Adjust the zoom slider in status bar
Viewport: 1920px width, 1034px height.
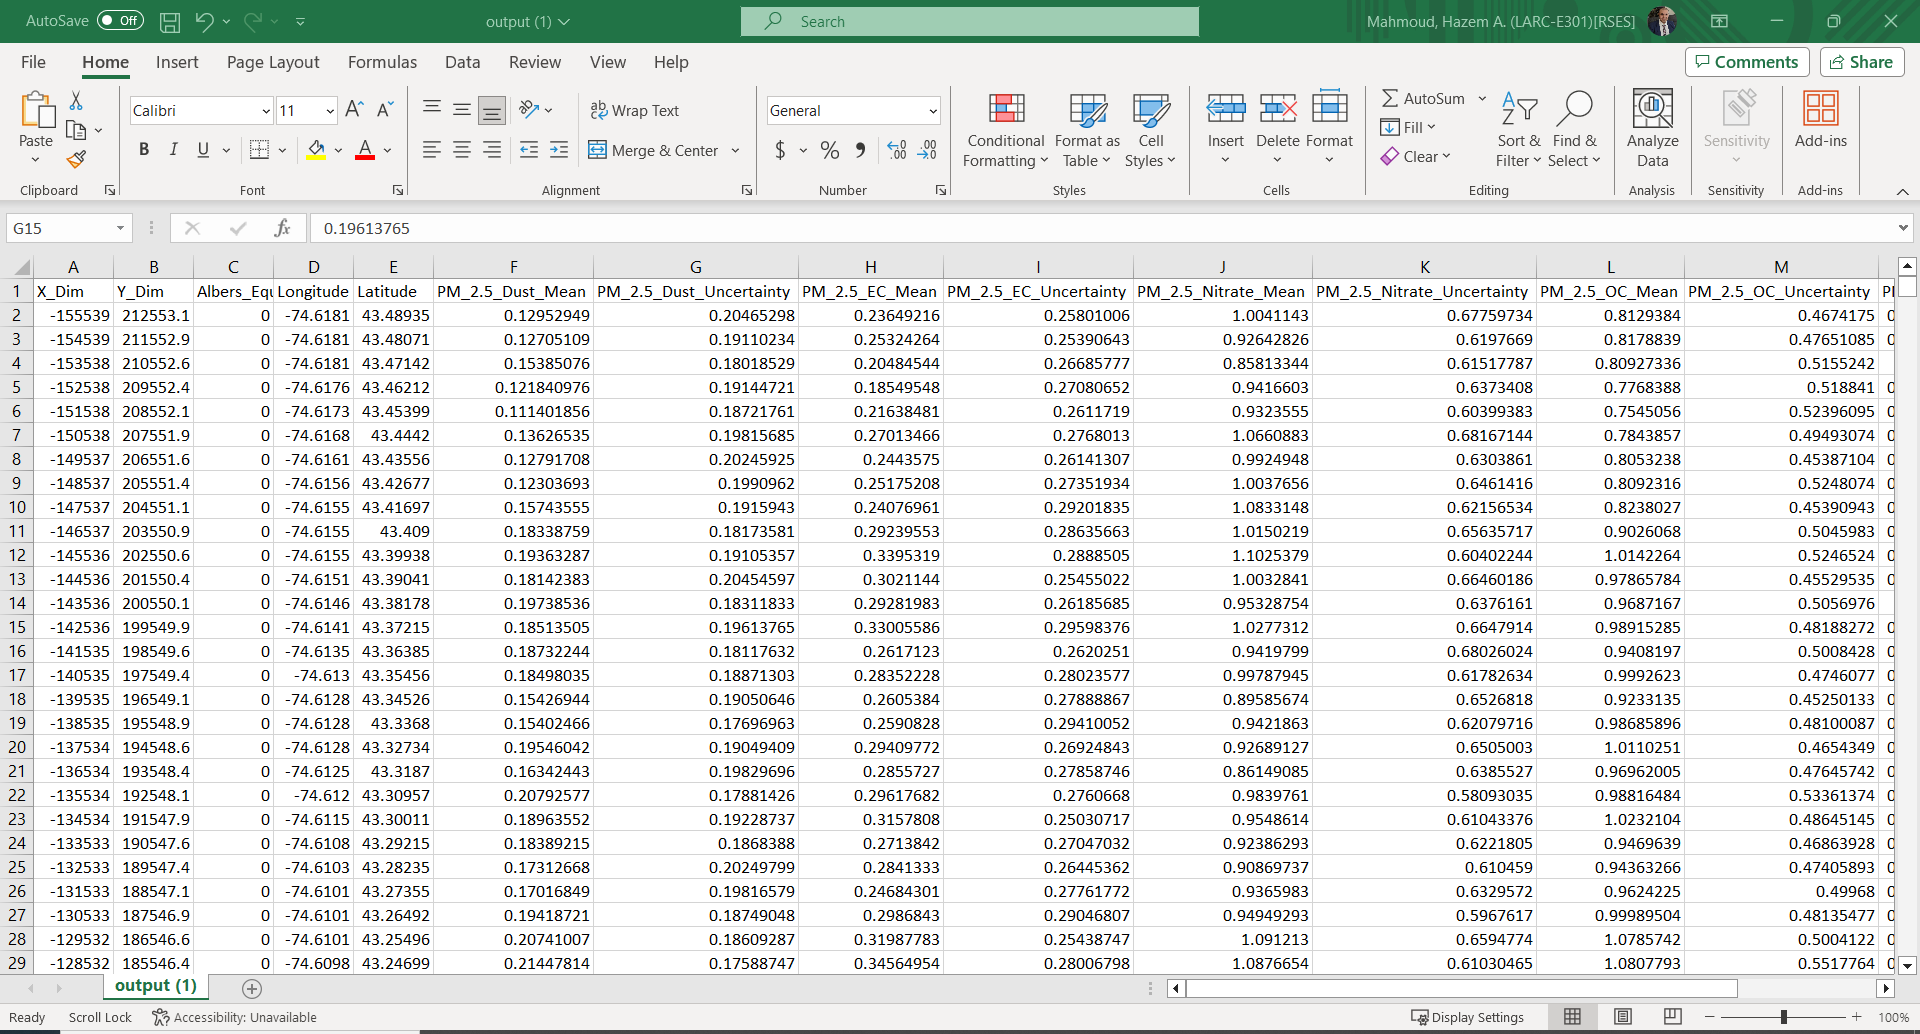[x=1783, y=1017]
